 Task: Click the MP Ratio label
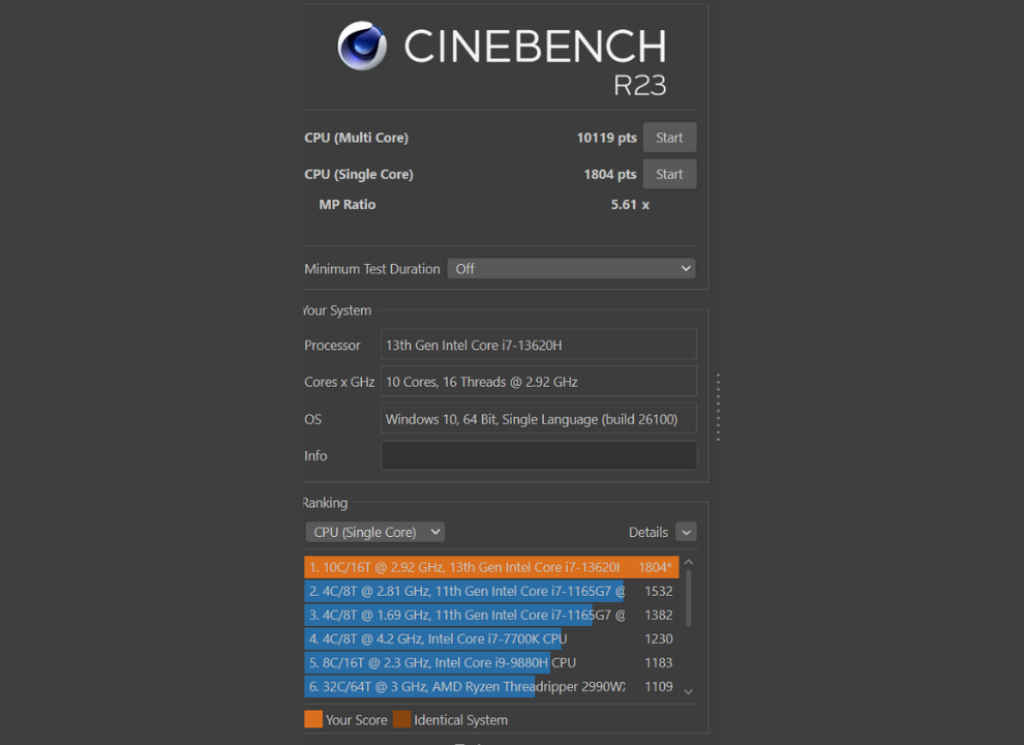(x=347, y=204)
